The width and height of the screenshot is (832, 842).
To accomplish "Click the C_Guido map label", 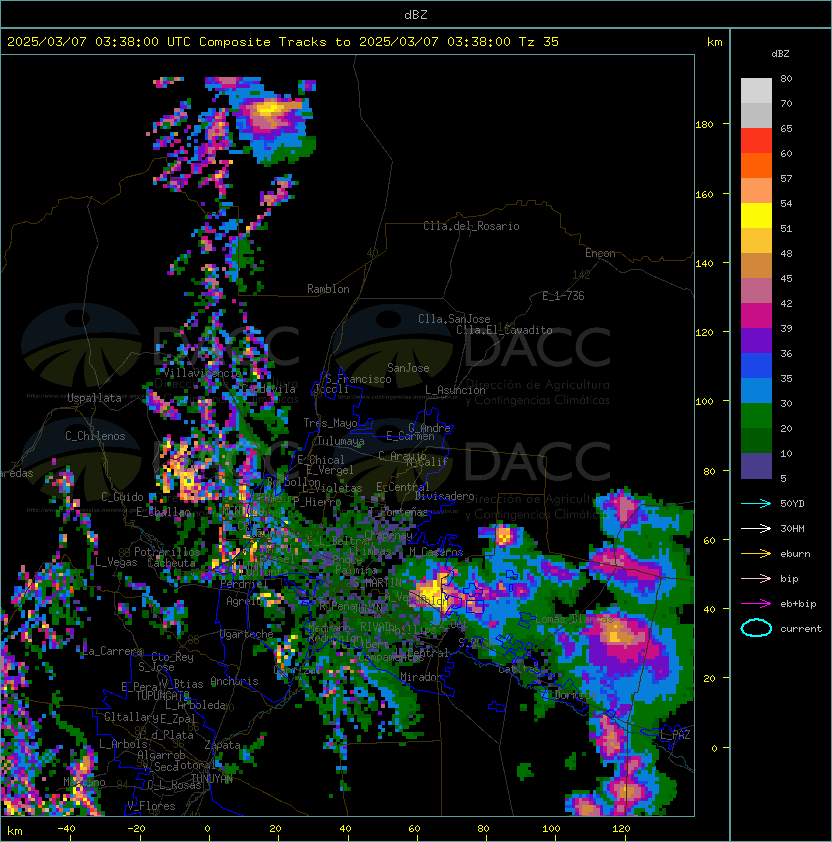I will coord(122,497).
